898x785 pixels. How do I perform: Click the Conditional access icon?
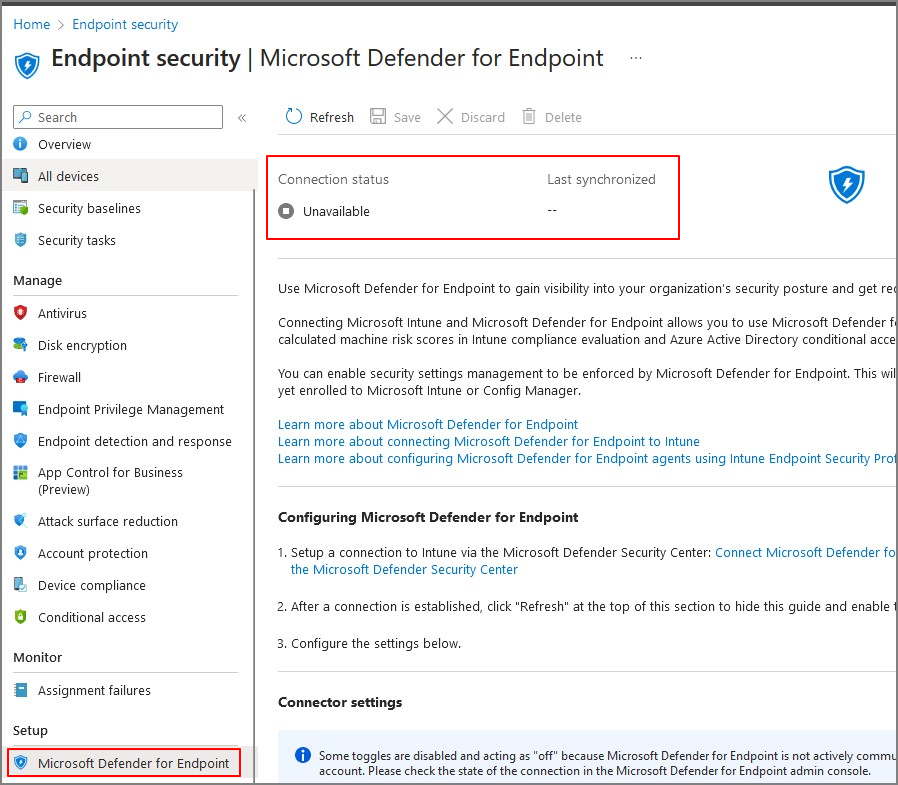pyautogui.click(x=20, y=617)
